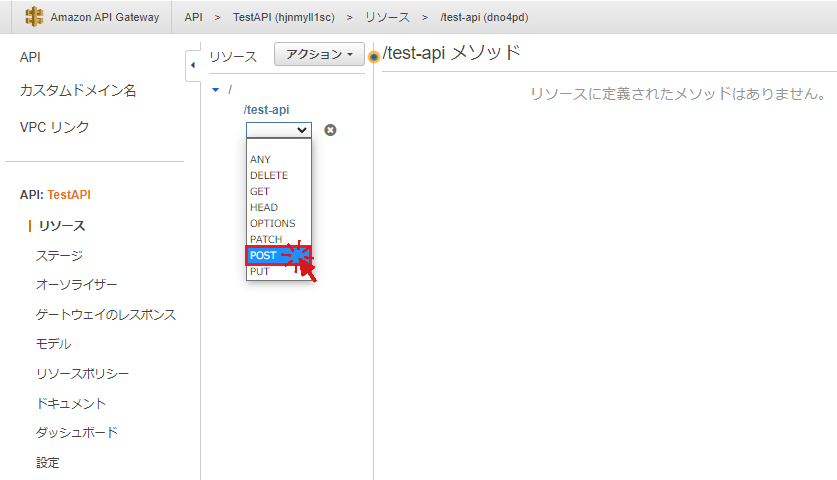837x480 pixels.
Task: Click the orange dot beside /test-api メソッド
Action: pyautogui.click(x=374, y=57)
